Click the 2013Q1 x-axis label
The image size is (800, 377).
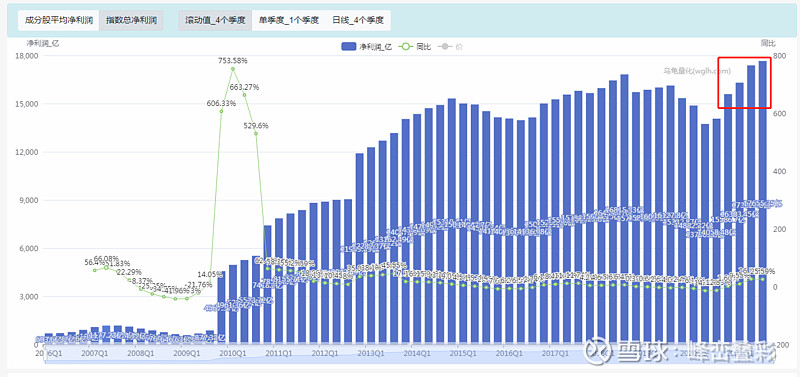pyautogui.click(x=371, y=353)
